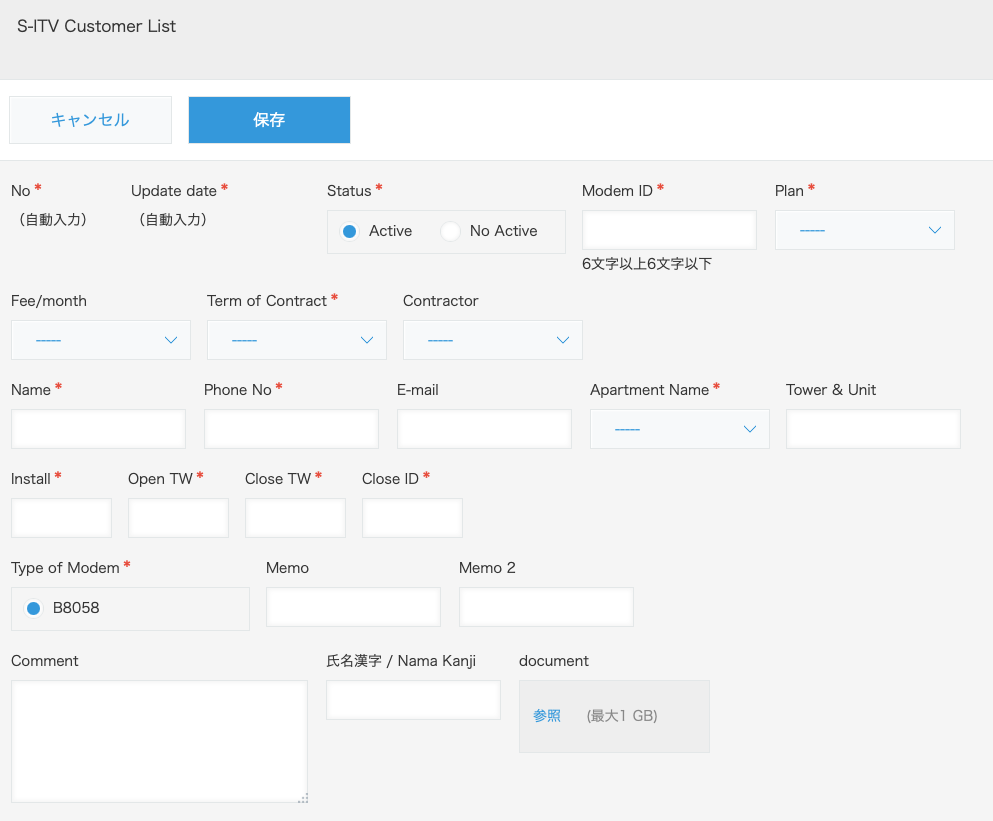Click the E-mail text field
The width and height of the screenshot is (993, 821).
(484, 429)
